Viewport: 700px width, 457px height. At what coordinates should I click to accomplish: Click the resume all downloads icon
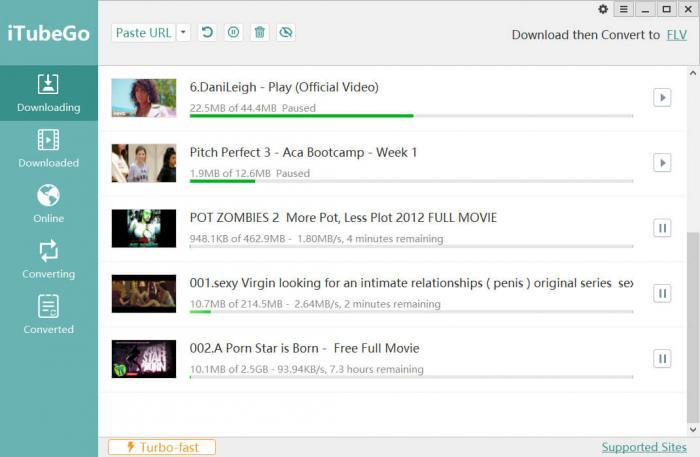coord(207,33)
